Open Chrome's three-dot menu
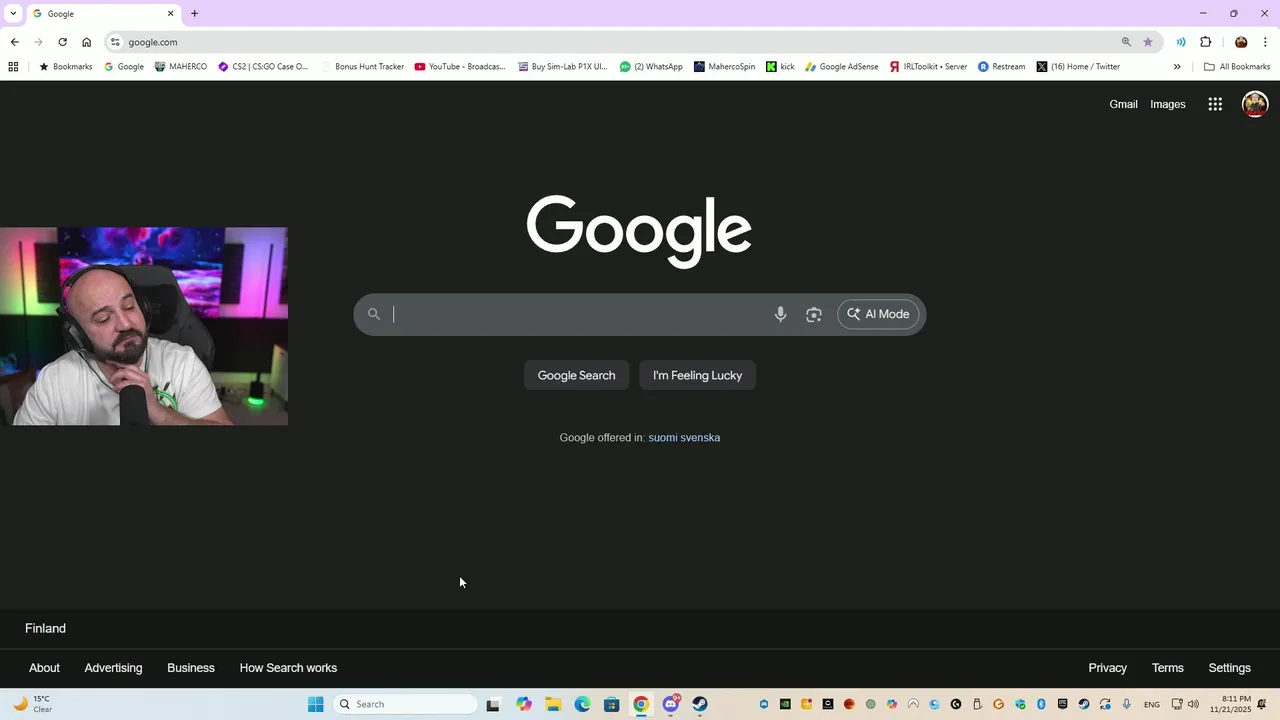The image size is (1280, 720). point(1265,42)
